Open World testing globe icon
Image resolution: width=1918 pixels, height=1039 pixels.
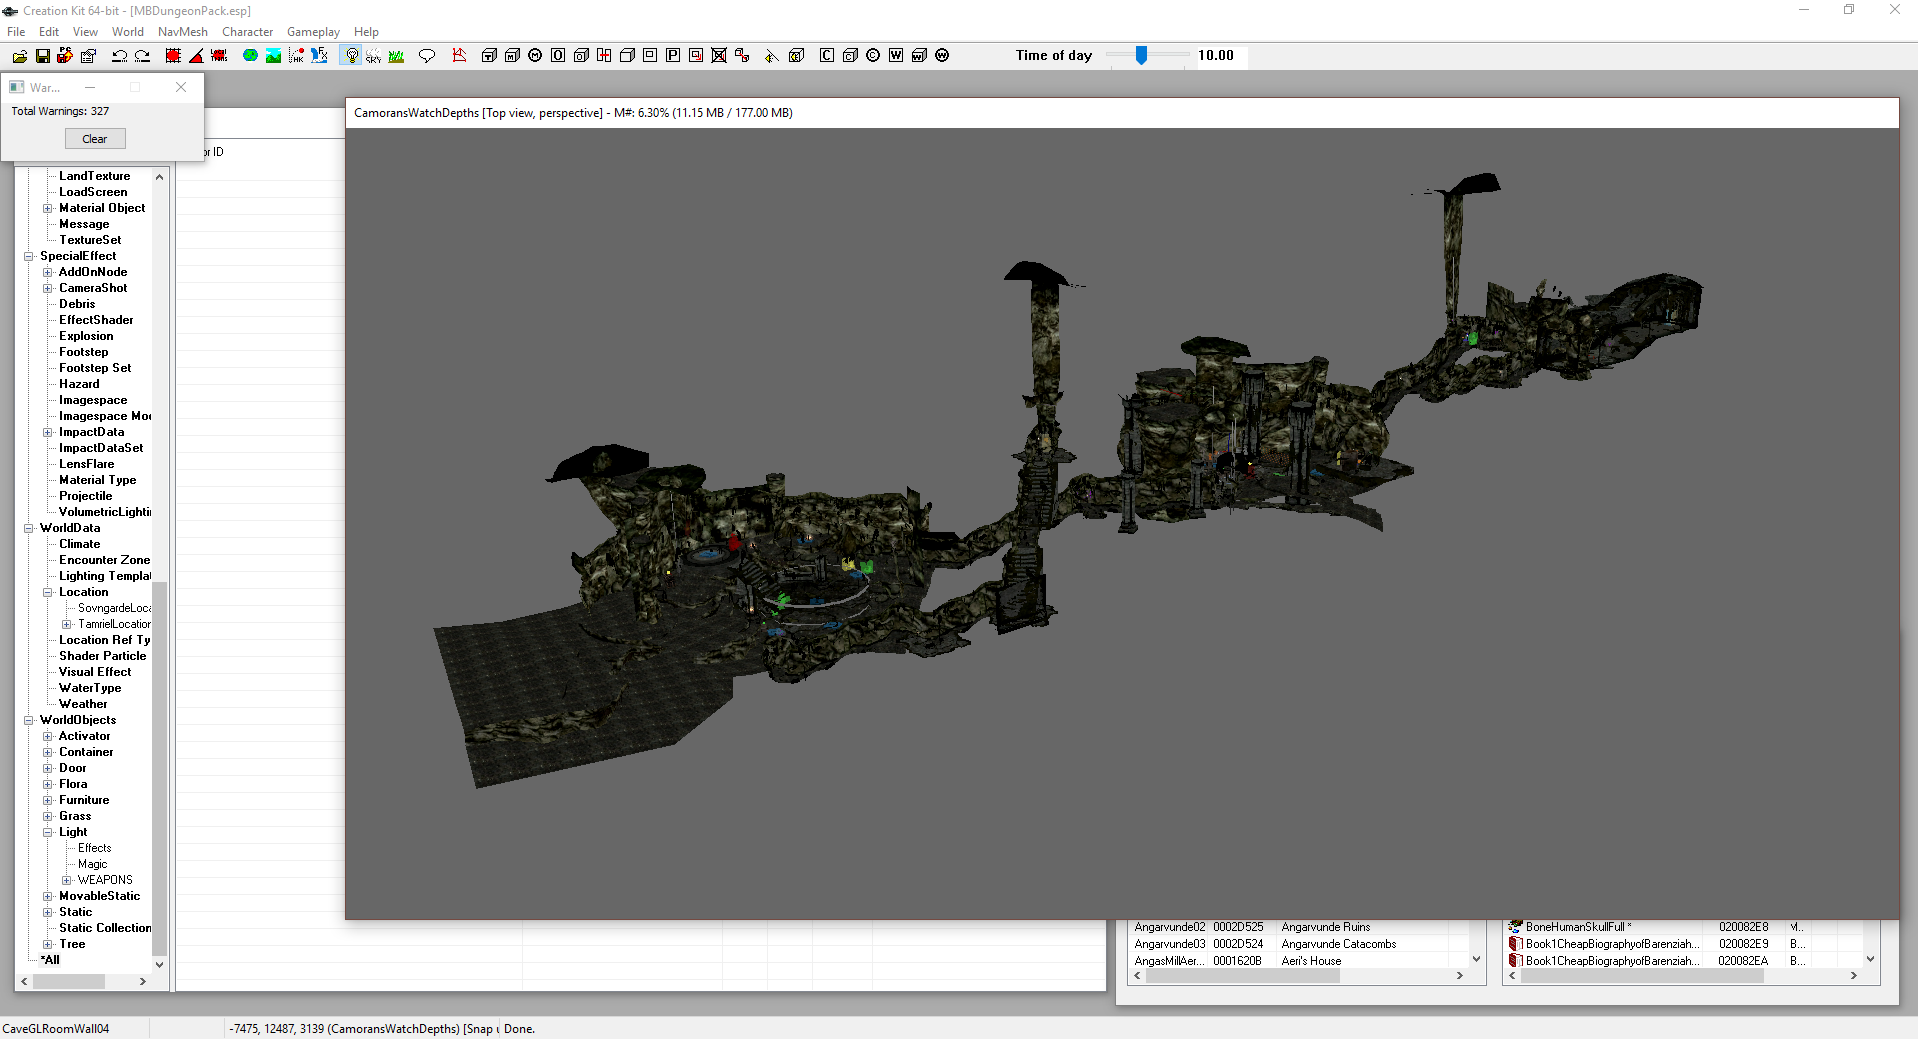(x=250, y=56)
